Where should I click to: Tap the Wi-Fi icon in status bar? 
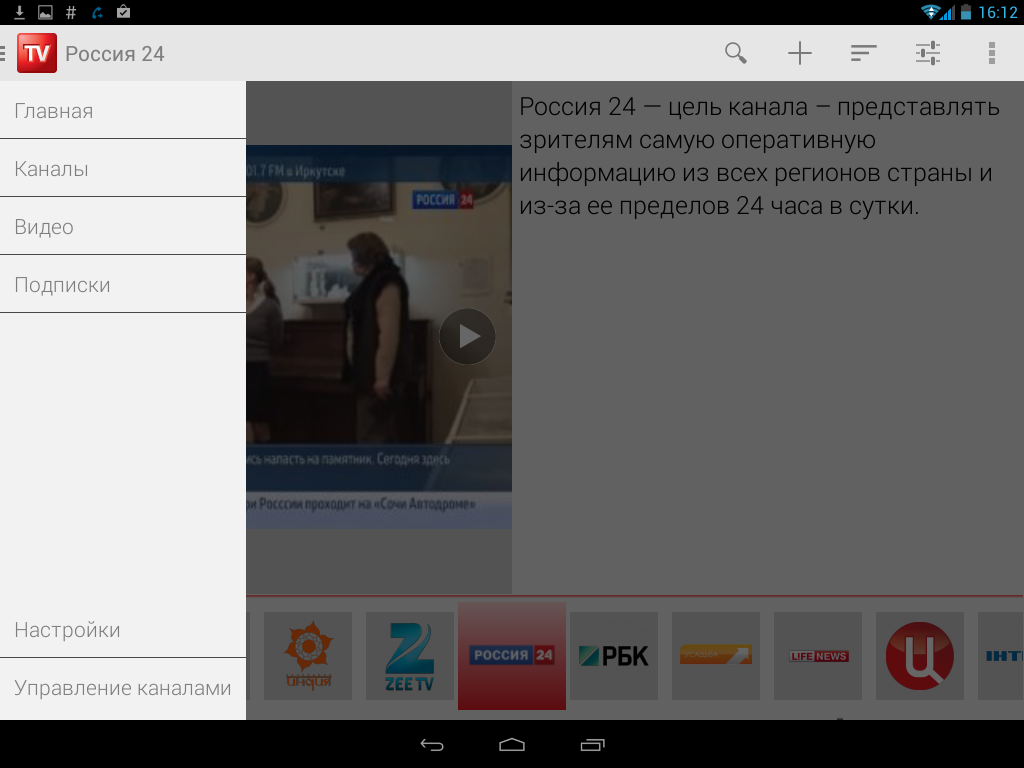pos(931,12)
